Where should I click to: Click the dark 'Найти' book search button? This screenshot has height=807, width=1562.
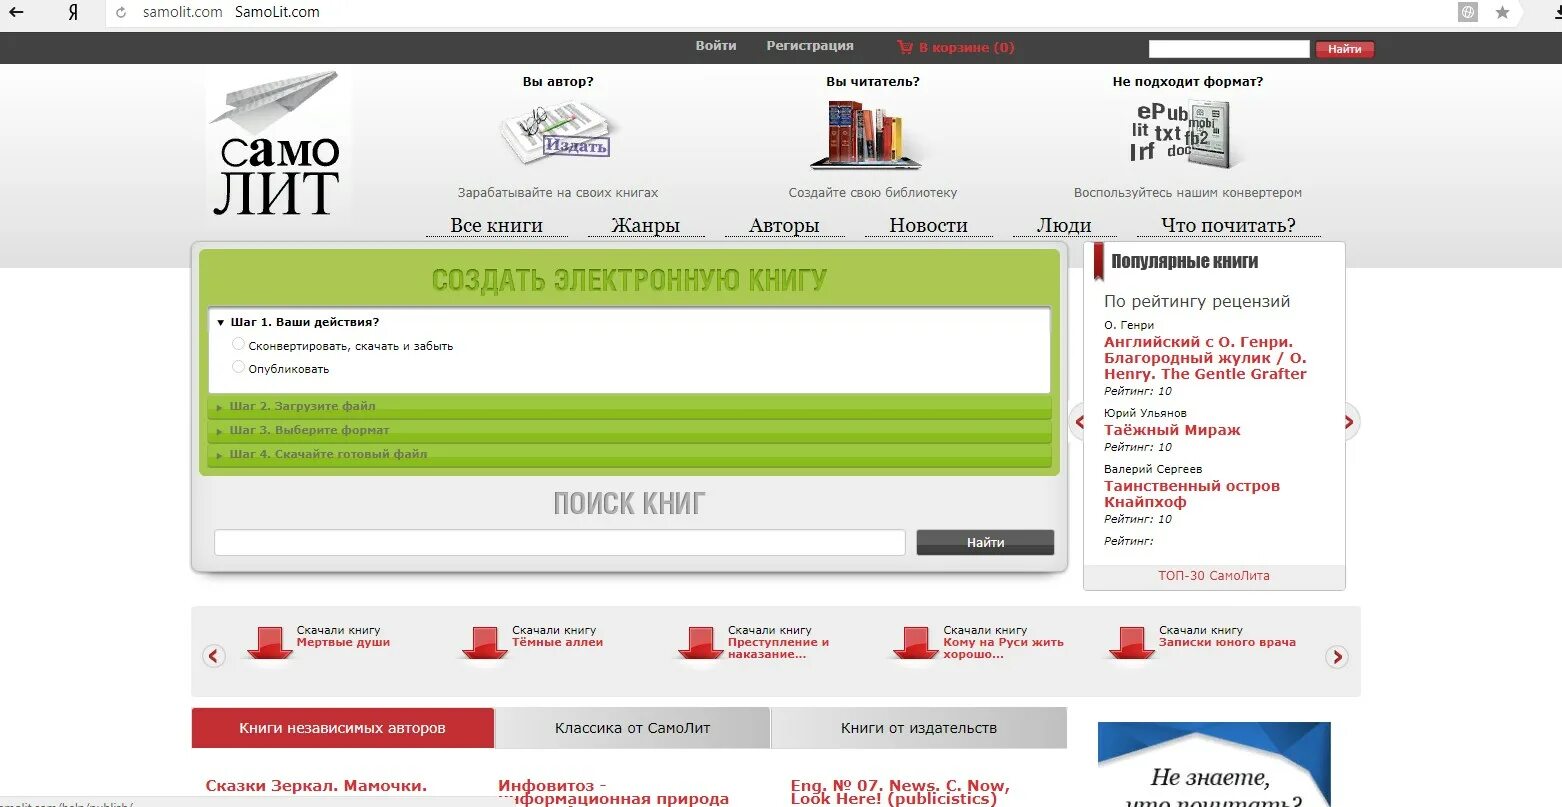[x=985, y=542]
